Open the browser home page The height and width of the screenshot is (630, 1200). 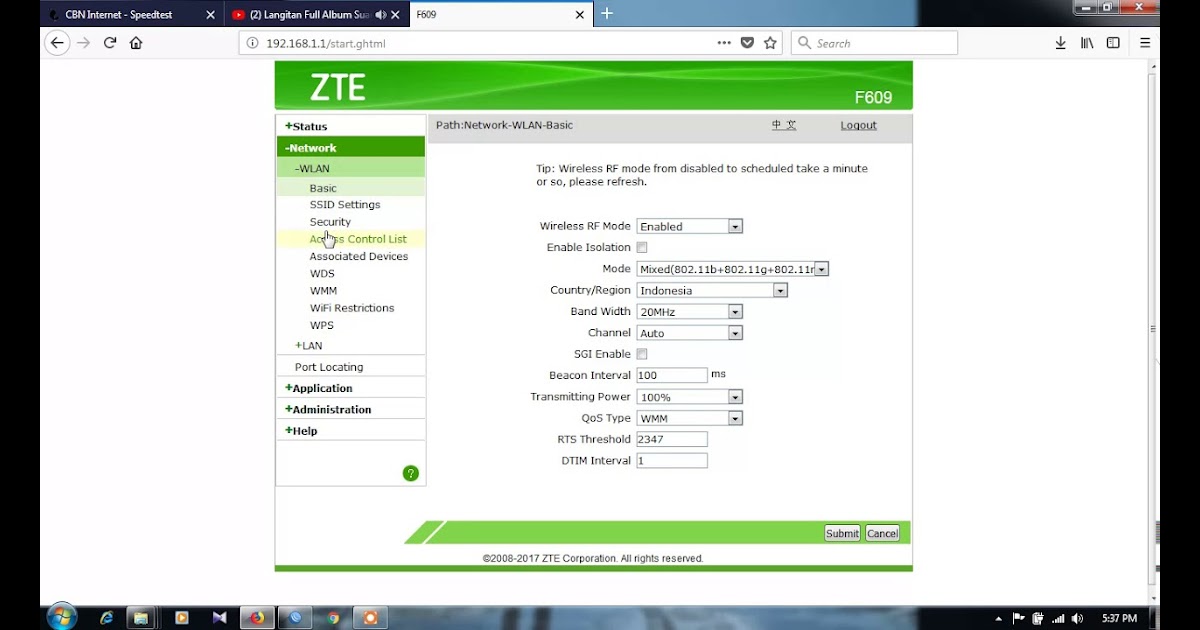[136, 43]
